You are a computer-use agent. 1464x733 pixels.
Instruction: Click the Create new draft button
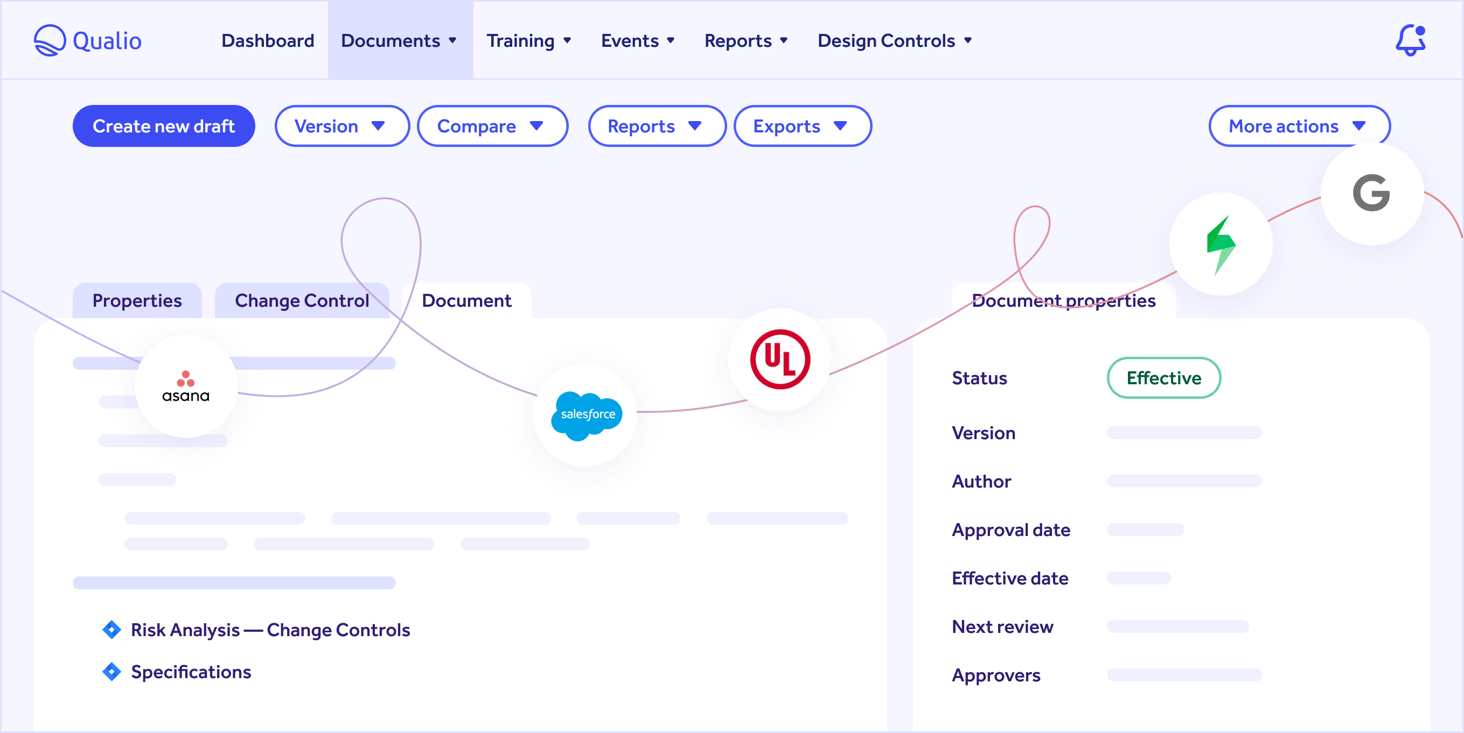click(x=163, y=126)
